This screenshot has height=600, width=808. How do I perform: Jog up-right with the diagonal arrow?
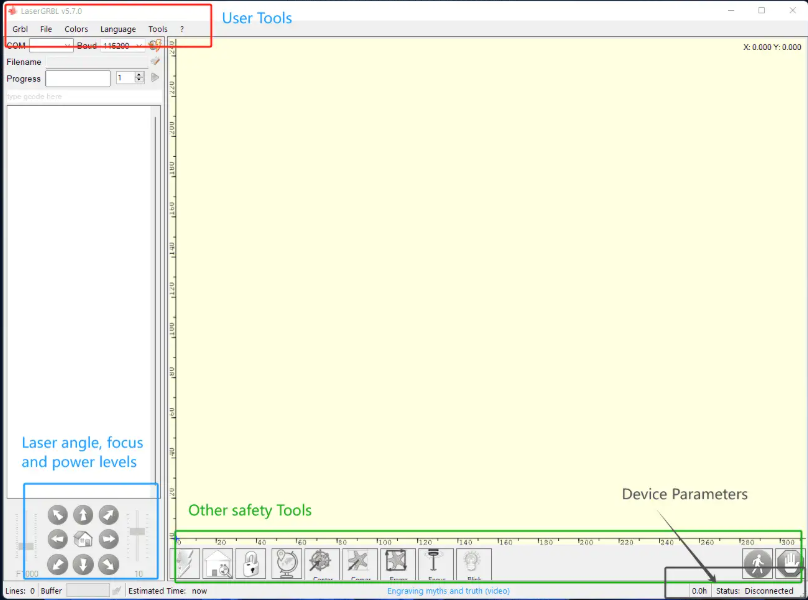click(x=109, y=514)
